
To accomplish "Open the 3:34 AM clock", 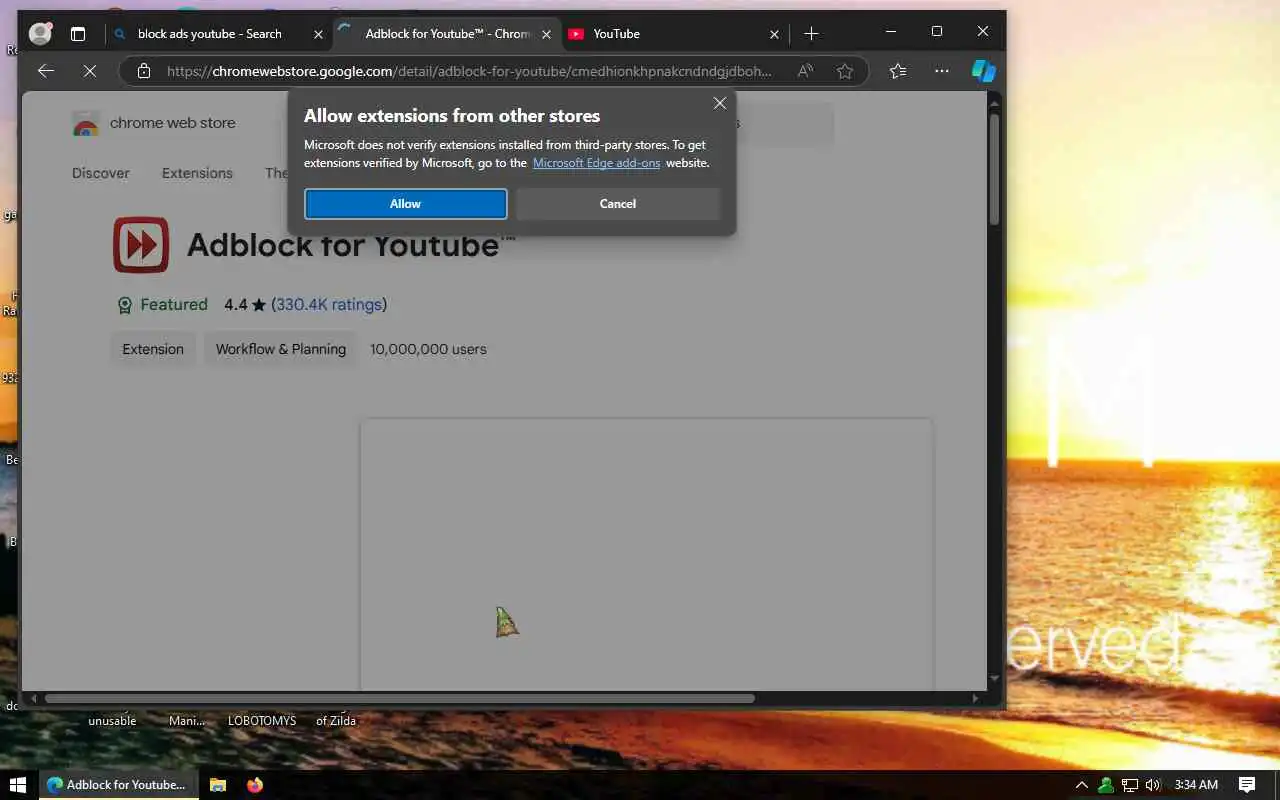I will click(1196, 785).
